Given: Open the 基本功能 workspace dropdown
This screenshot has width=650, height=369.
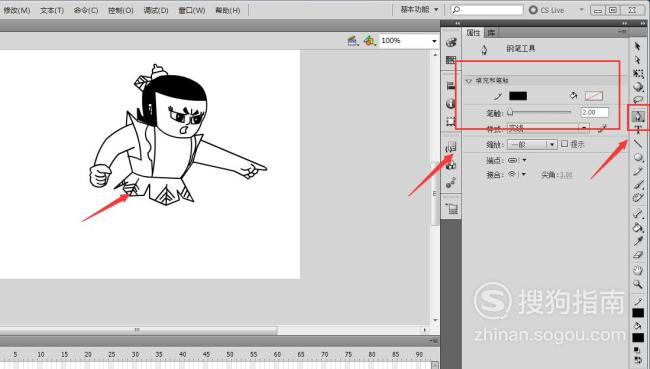Looking at the screenshot, I should click(x=419, y=9).
